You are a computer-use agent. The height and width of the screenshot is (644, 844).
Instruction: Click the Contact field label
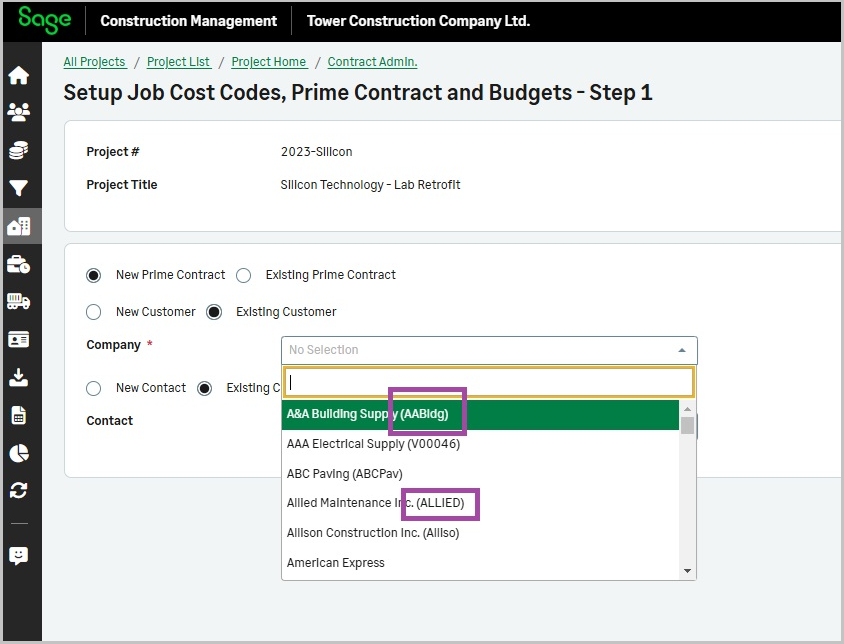[109, 421]
